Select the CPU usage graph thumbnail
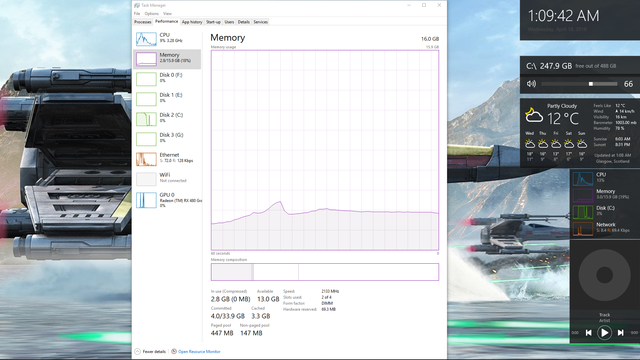Viewport: 640px width, 360px height. [x=146, y=39]
